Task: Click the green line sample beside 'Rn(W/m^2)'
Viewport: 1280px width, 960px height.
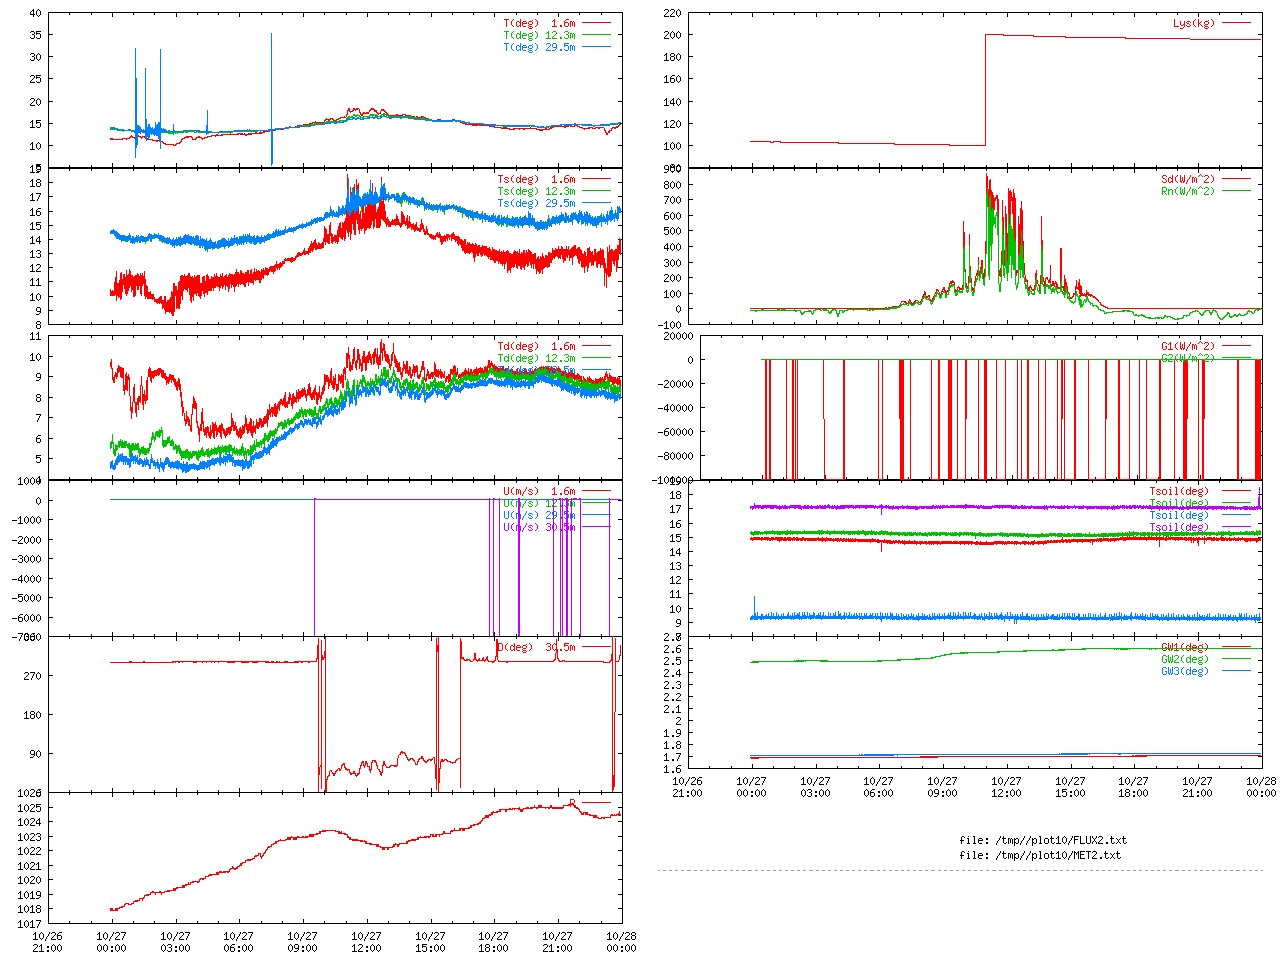Action: tap(1235, 191)
